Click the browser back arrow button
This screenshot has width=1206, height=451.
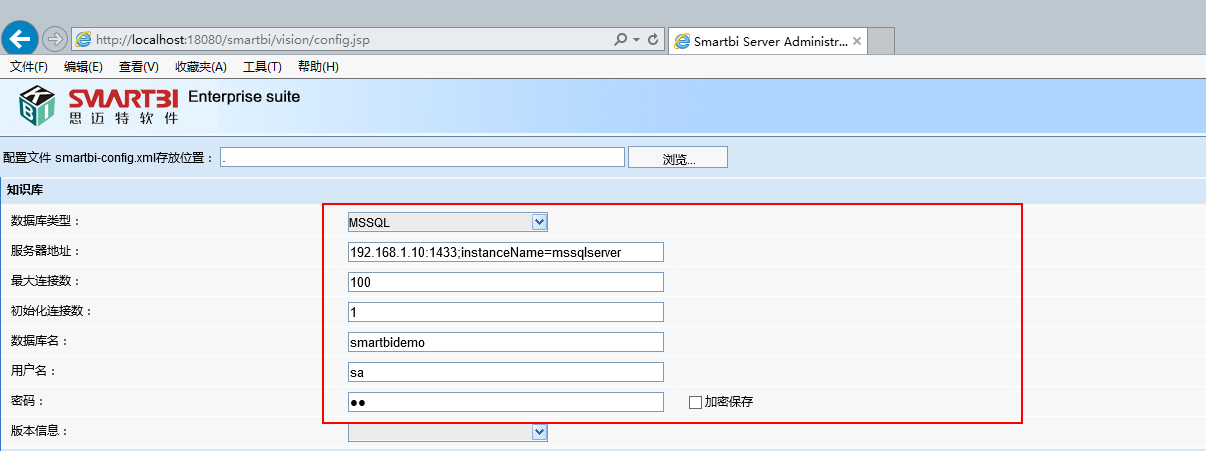coord(21,39)
